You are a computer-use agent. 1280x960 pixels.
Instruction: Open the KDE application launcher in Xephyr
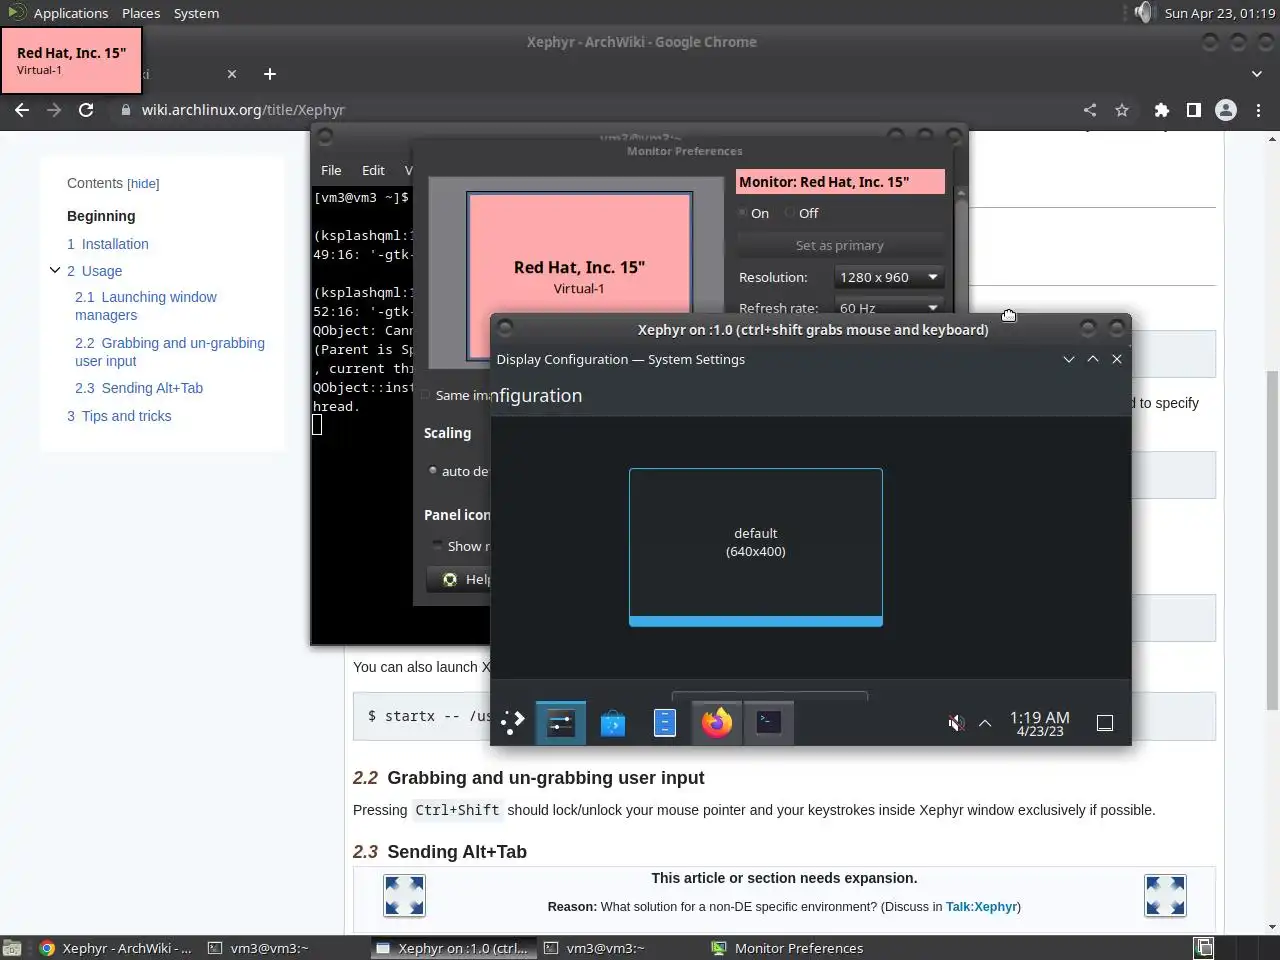tap(513, 722)
